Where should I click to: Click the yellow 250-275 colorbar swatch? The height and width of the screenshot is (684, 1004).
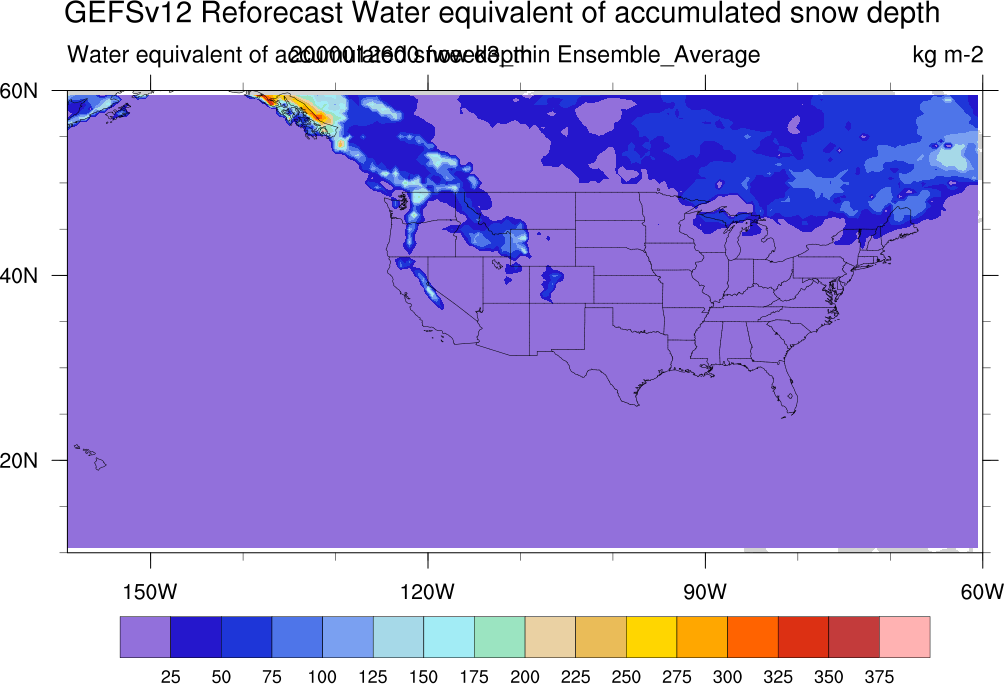pos(652,637)
